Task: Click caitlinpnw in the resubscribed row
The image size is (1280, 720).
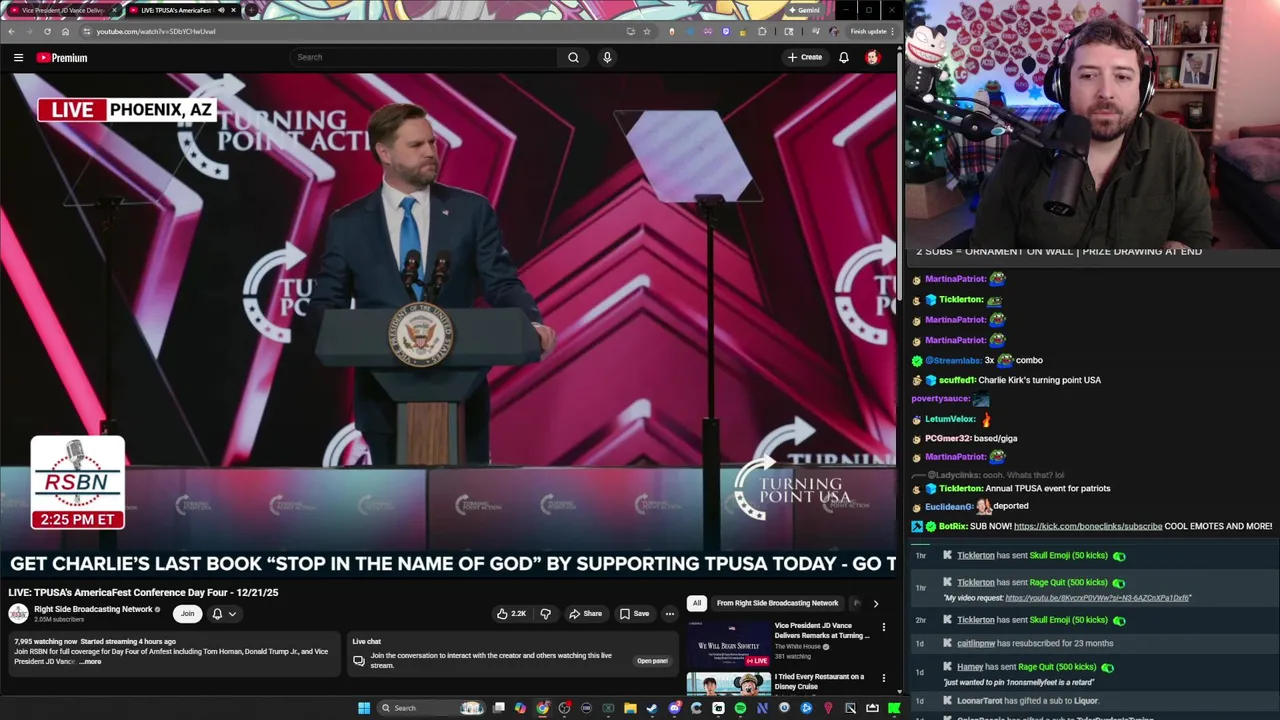Action: (x=976, y=643)
